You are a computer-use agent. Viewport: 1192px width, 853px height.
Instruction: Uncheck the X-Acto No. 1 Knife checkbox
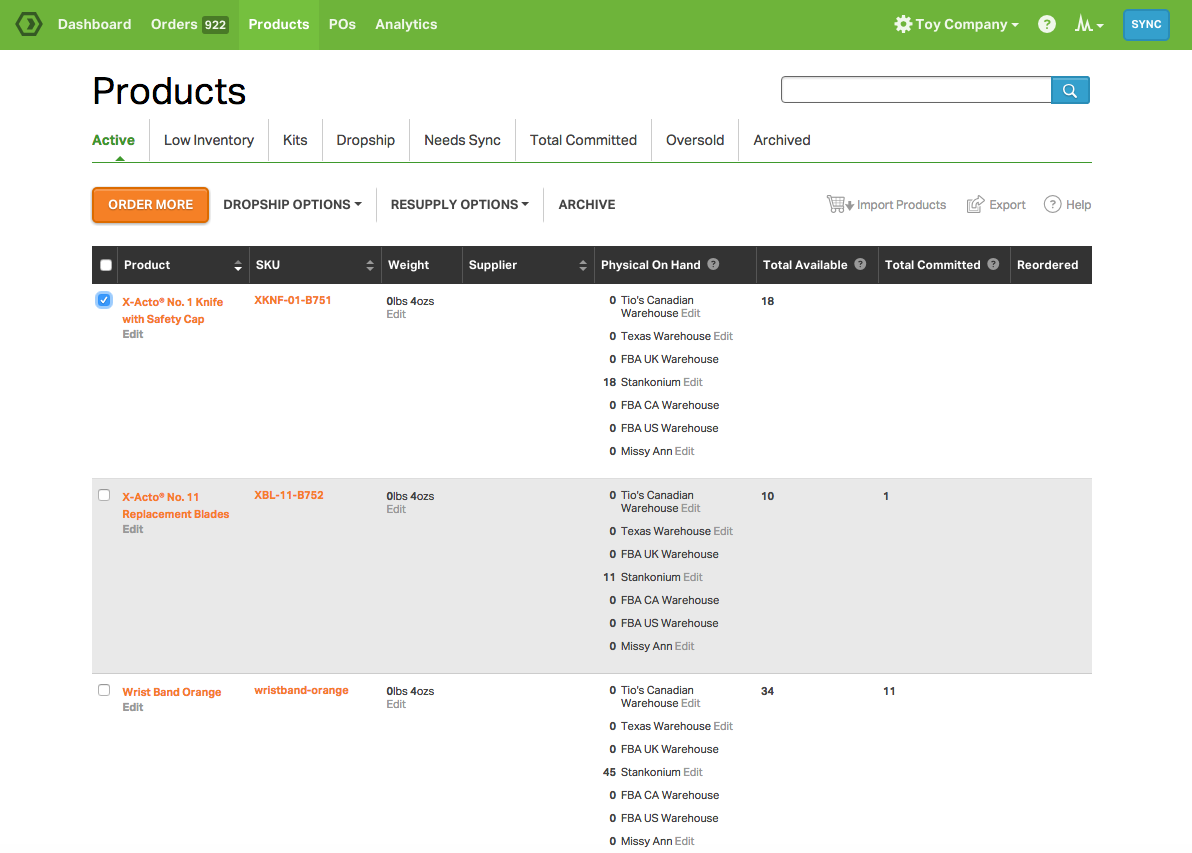pyautogui.click(x=104, y=300)
